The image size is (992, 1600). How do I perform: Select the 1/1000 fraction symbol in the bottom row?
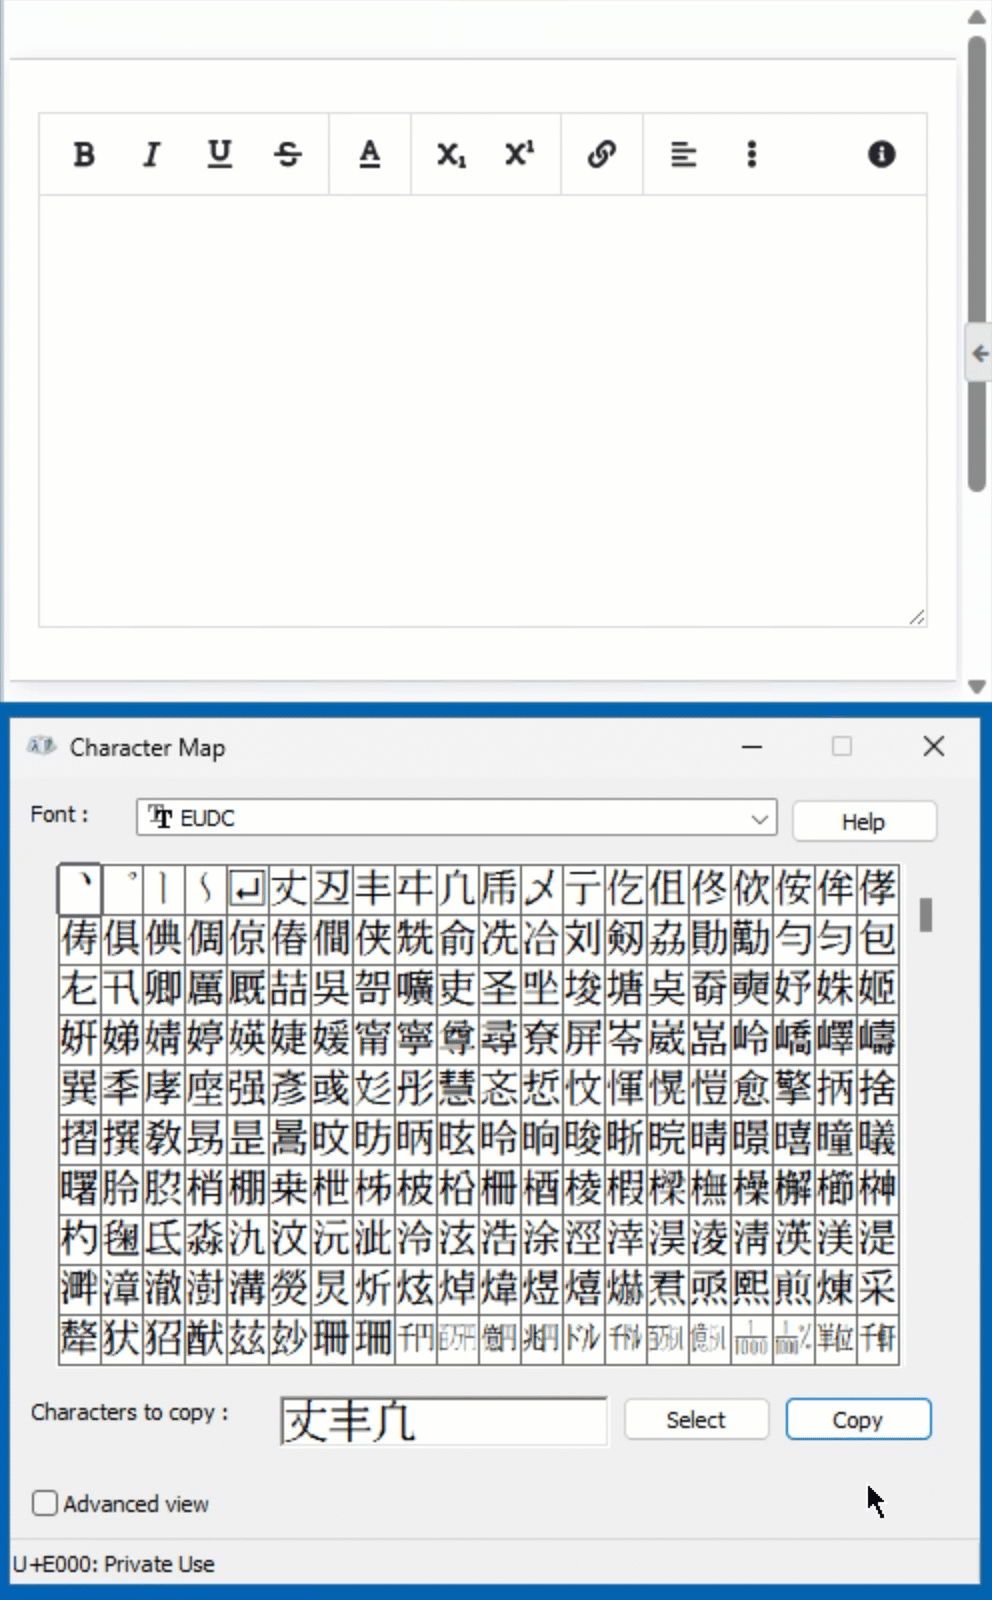point(751,1339)
